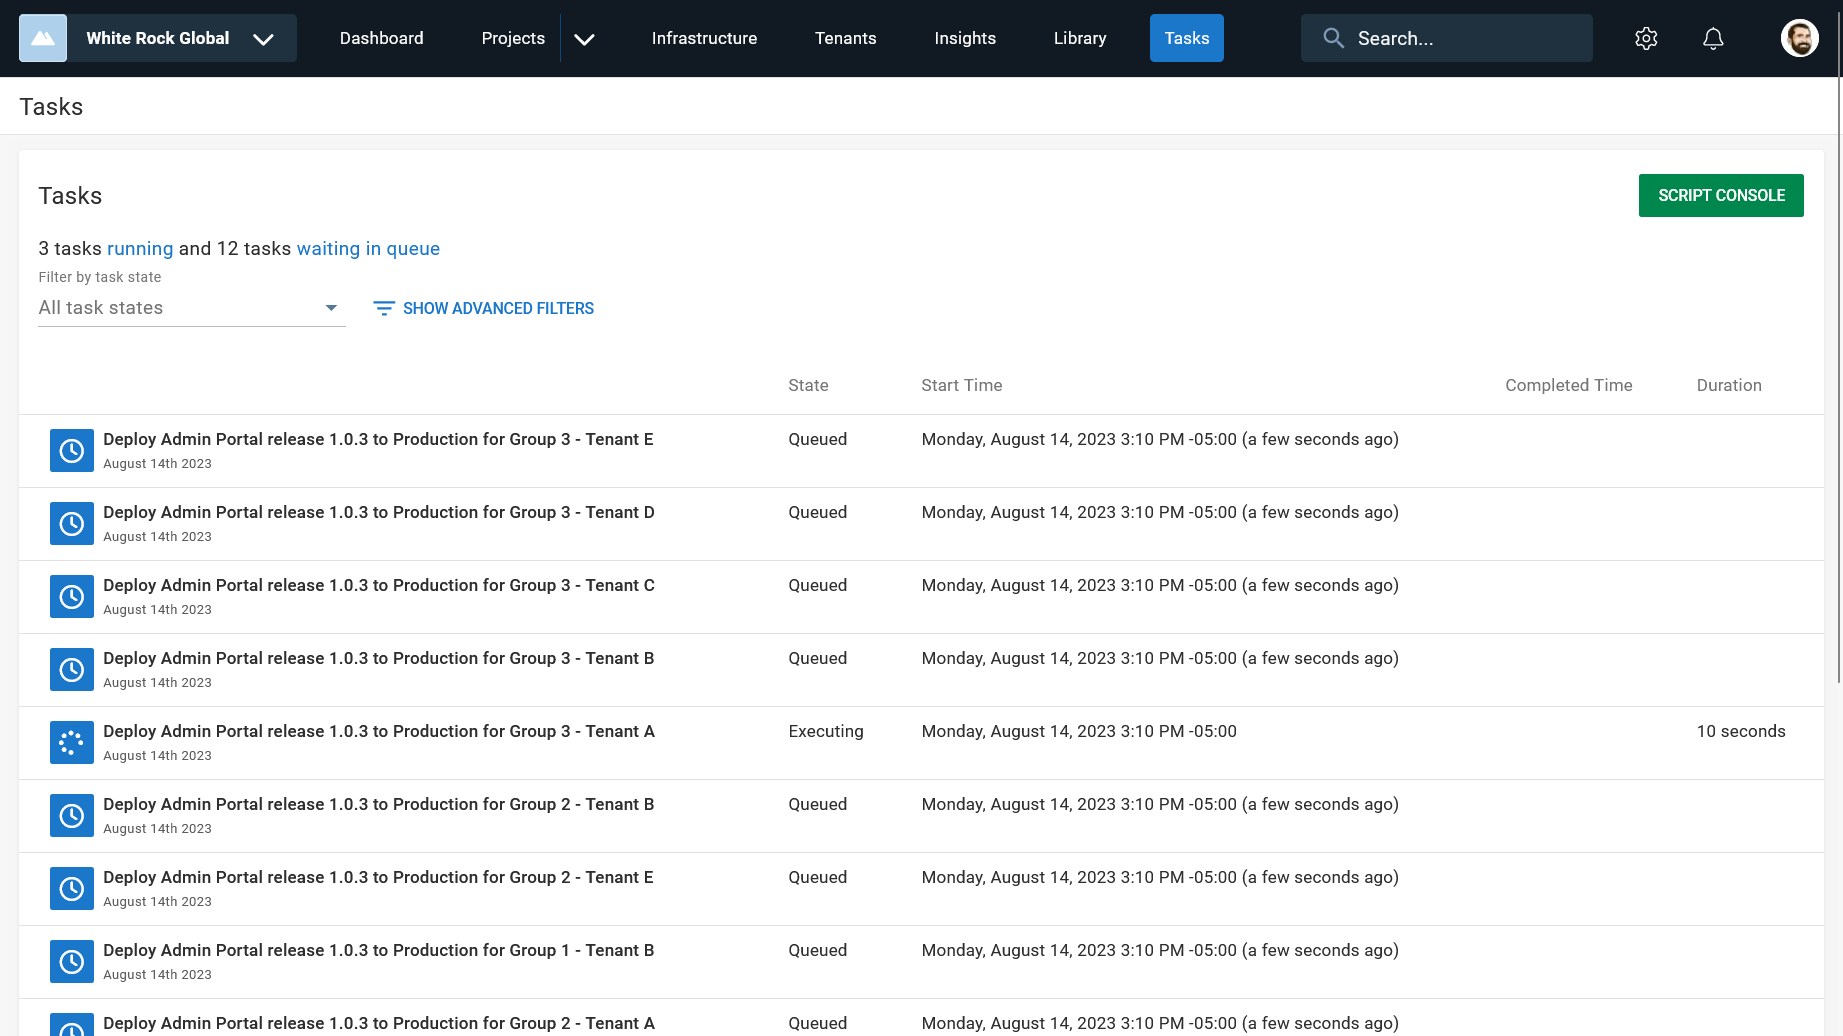1843x1036 pixels.
Task: Click the filter lines icon beside Show Advanced Filters
Action: point(384,308)
